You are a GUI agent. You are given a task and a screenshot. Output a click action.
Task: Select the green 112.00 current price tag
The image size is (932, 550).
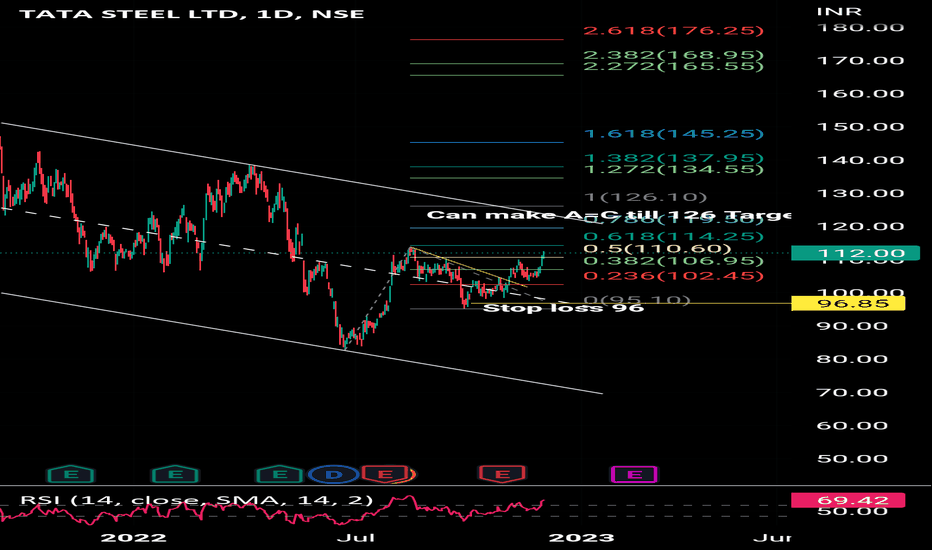855,253
